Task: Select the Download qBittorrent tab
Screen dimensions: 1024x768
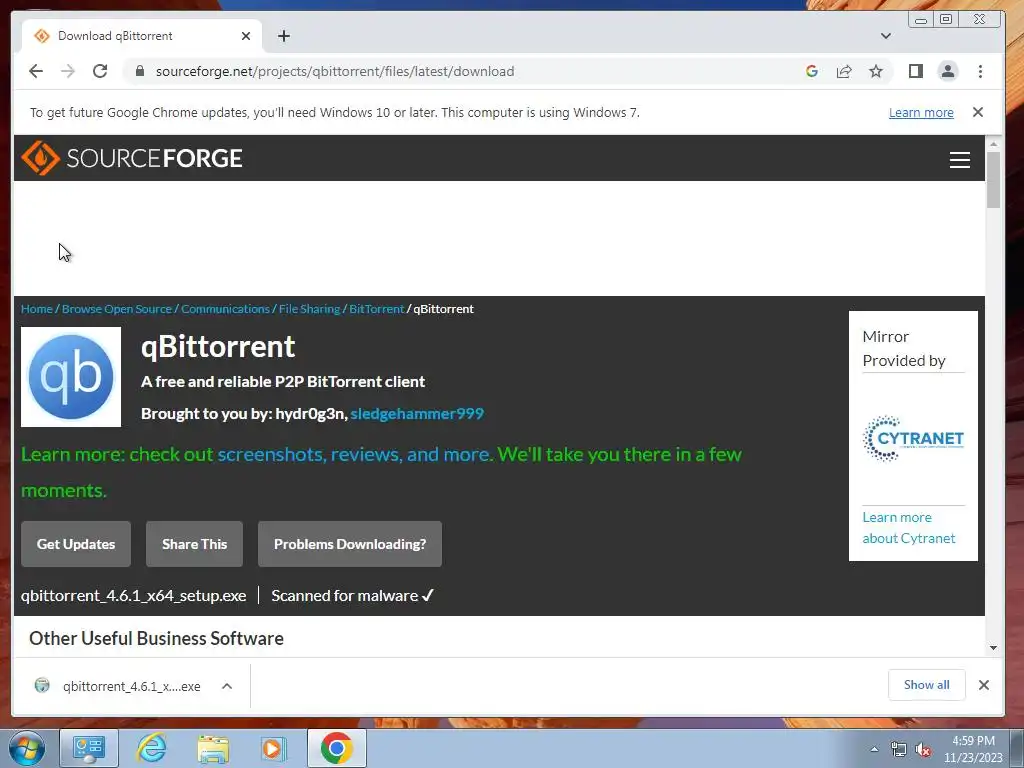Action: click(142, 36)
